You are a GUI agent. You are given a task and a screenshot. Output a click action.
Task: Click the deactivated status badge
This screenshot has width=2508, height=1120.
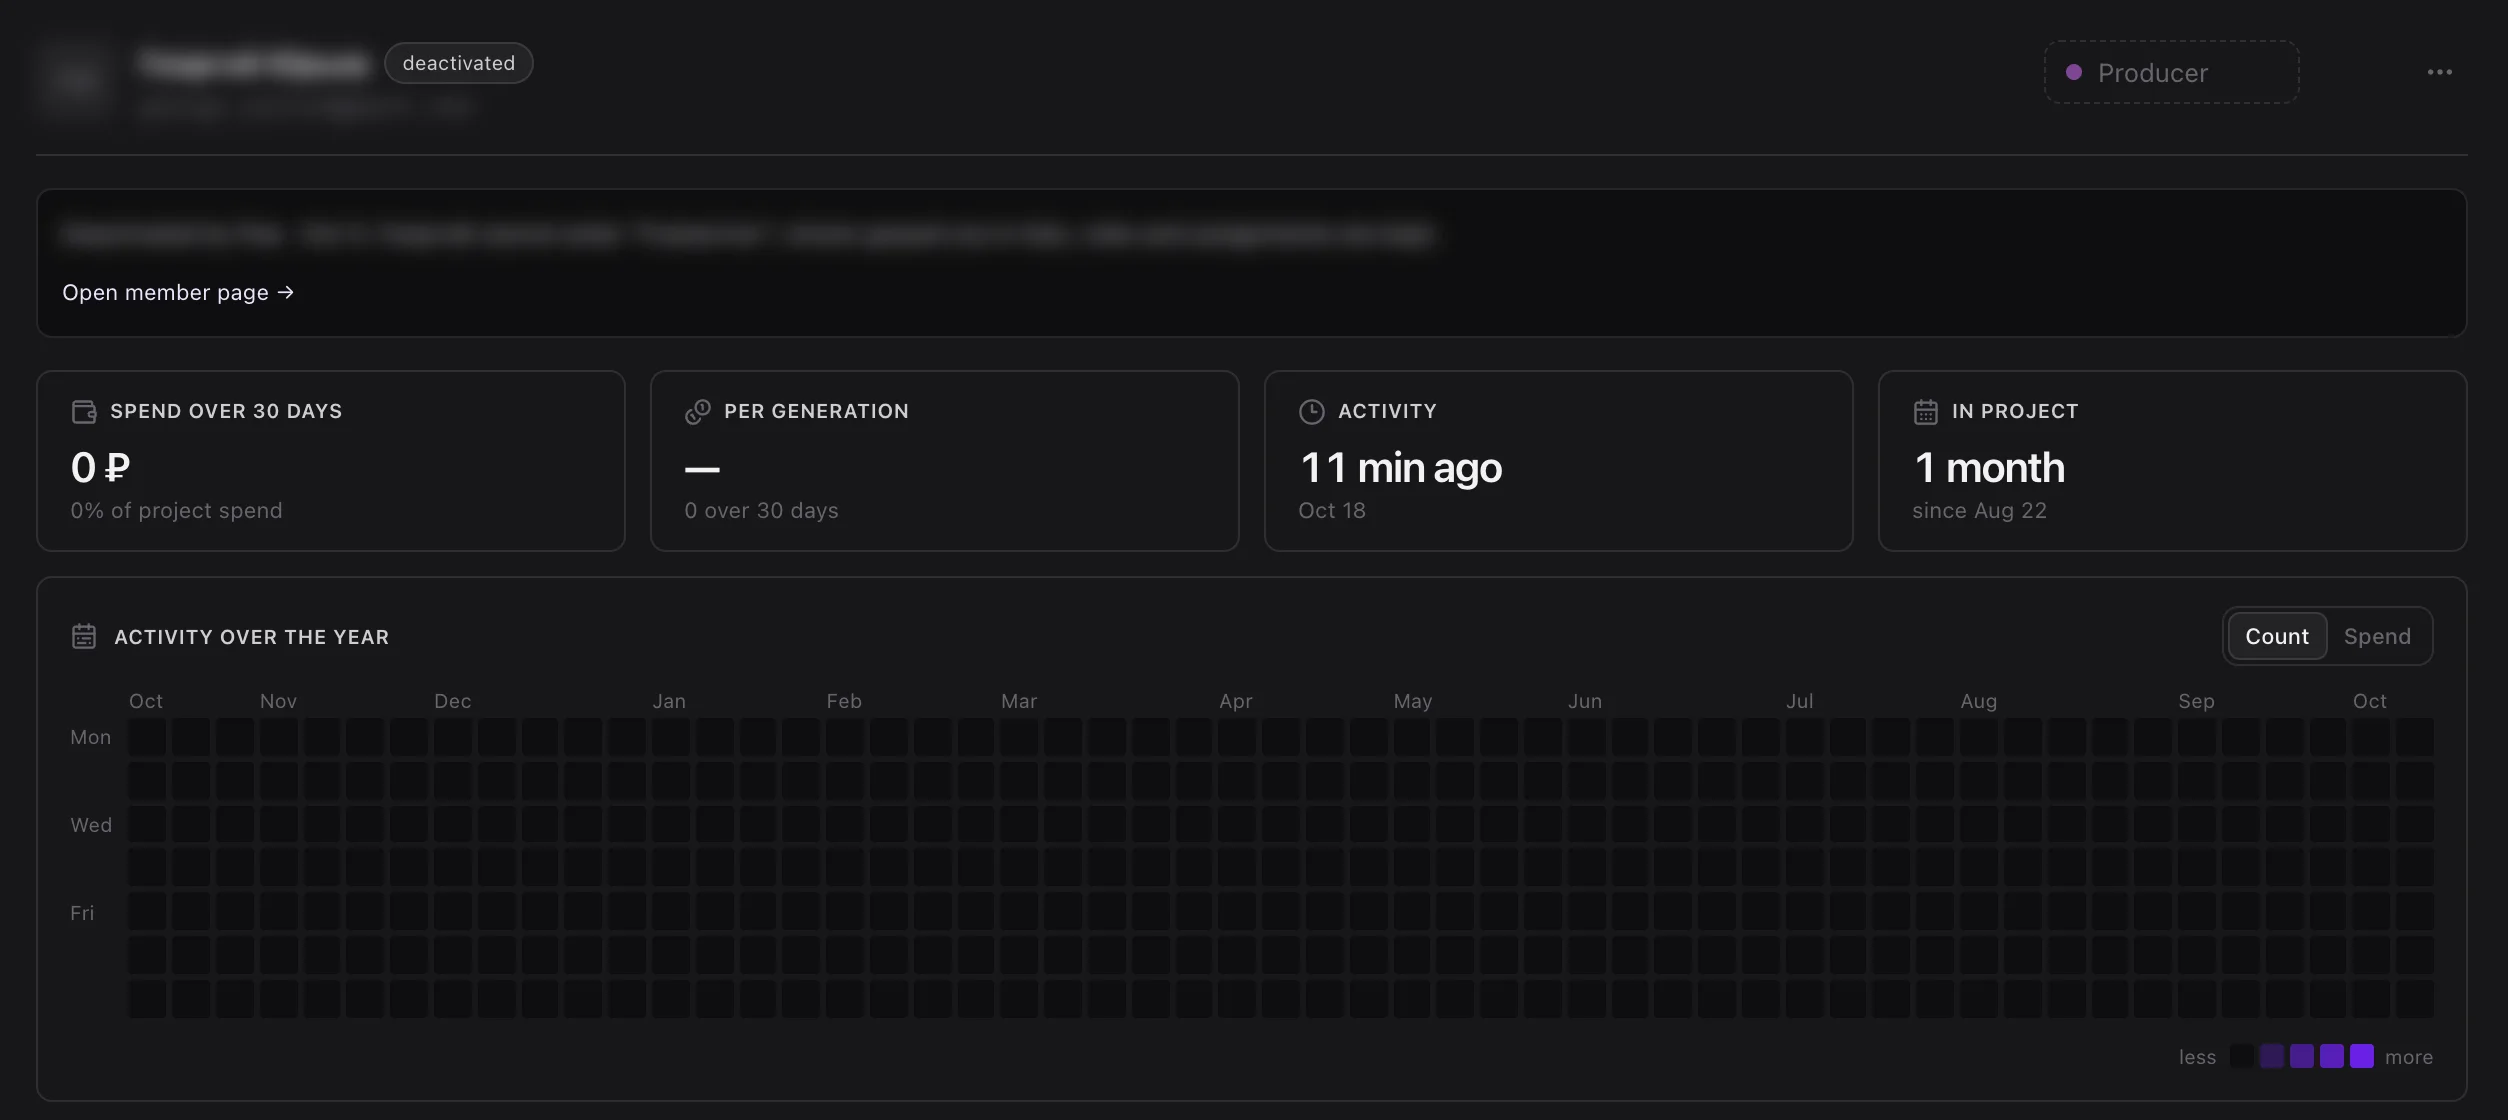[x=458, y=63]
